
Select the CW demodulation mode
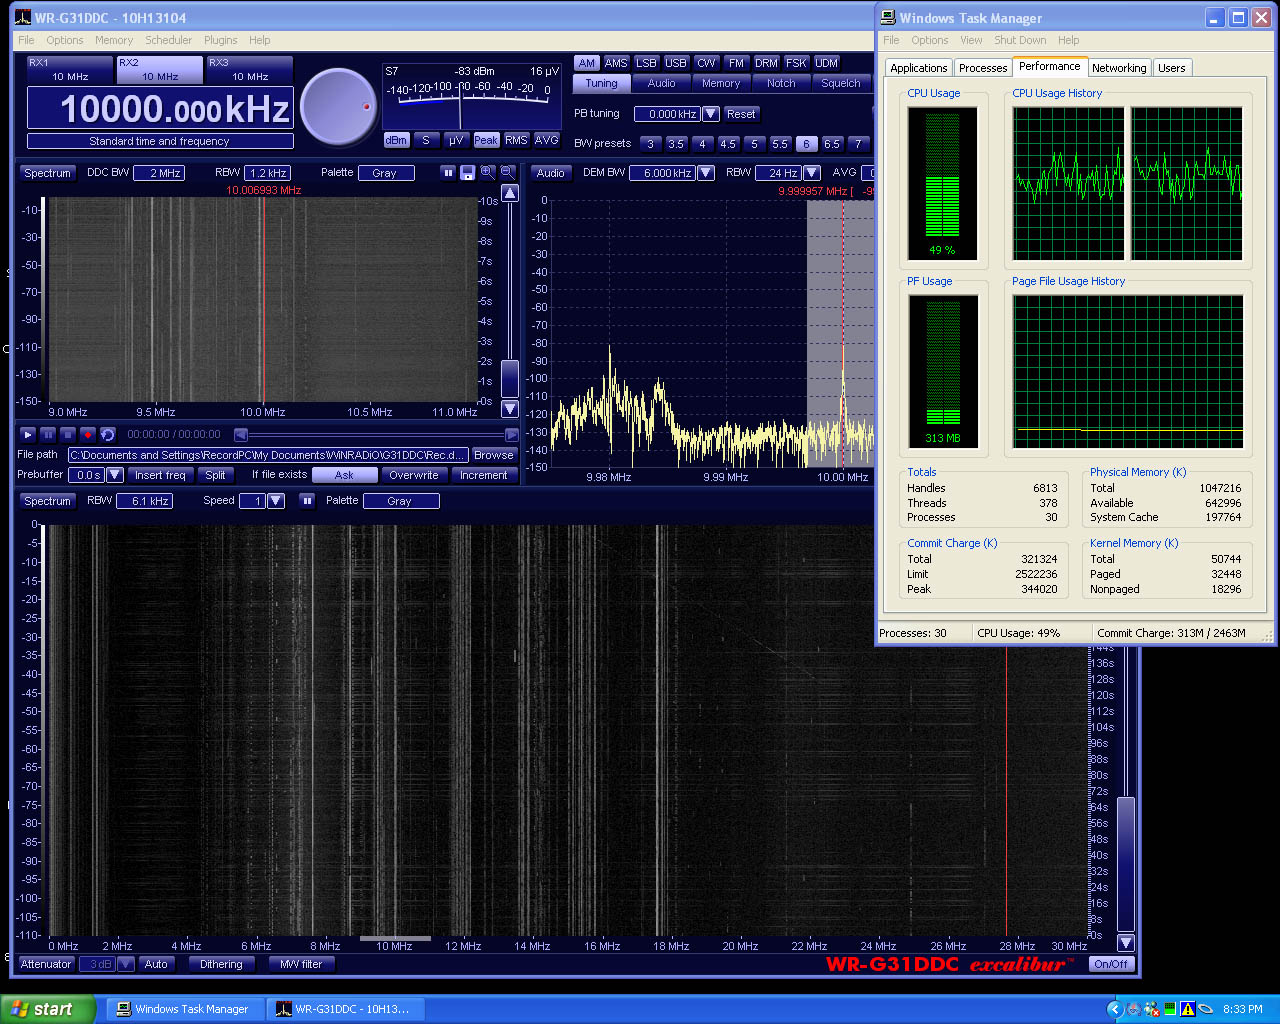pos(707,63)
